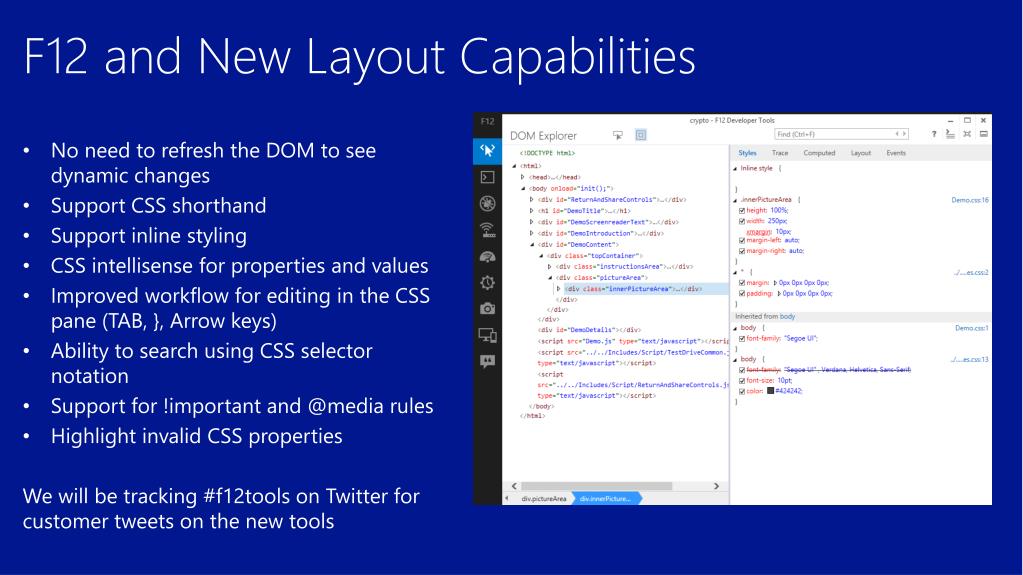Image resolution: width=1023 pixels, height=575 pixels.
Task: Collapse the Inline style rule
Action: (735, 168)
